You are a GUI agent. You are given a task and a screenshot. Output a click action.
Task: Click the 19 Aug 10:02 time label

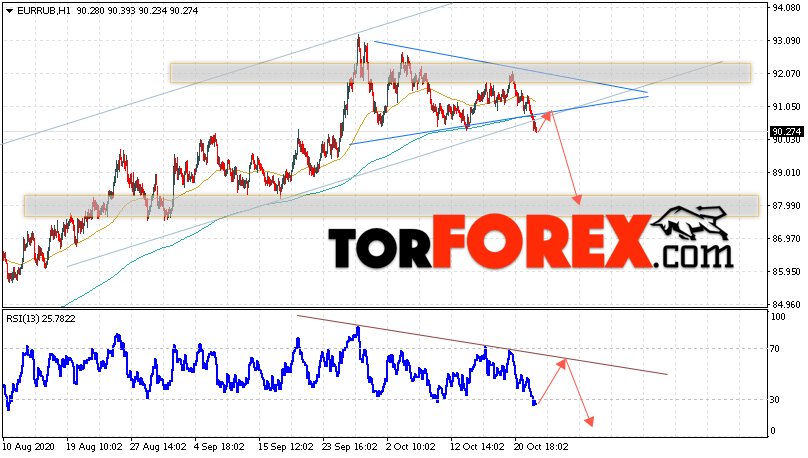click(94, 447)
